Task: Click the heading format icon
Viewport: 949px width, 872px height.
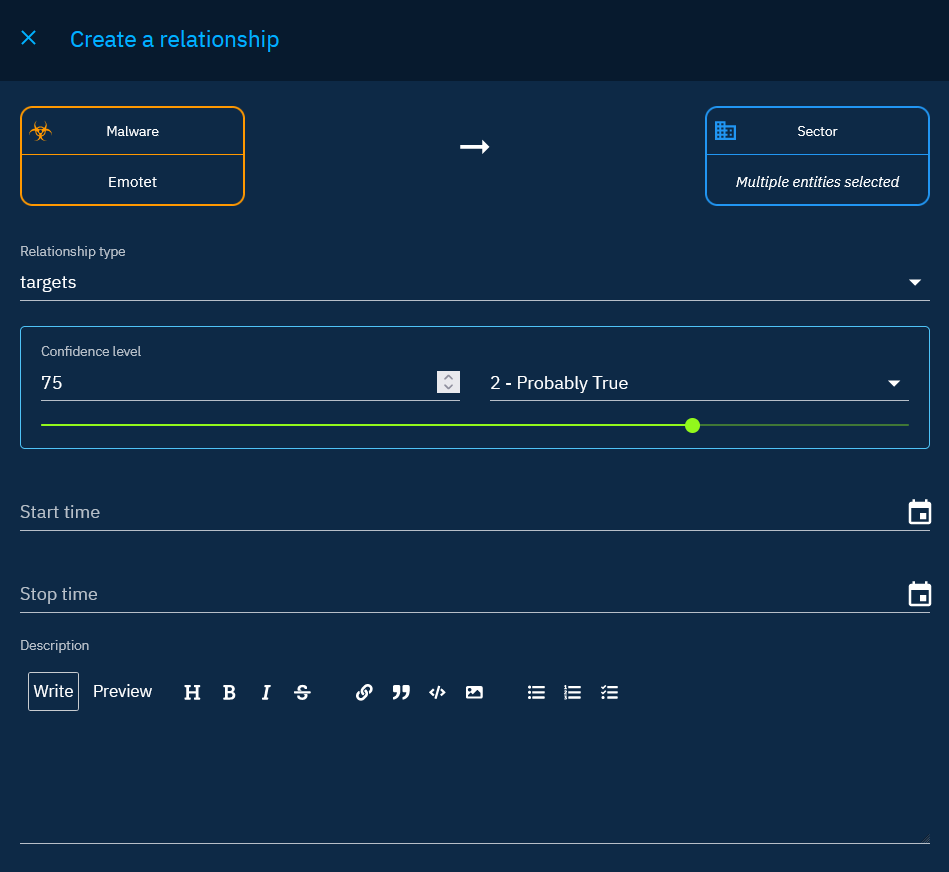Action: (x=192, y=692)
